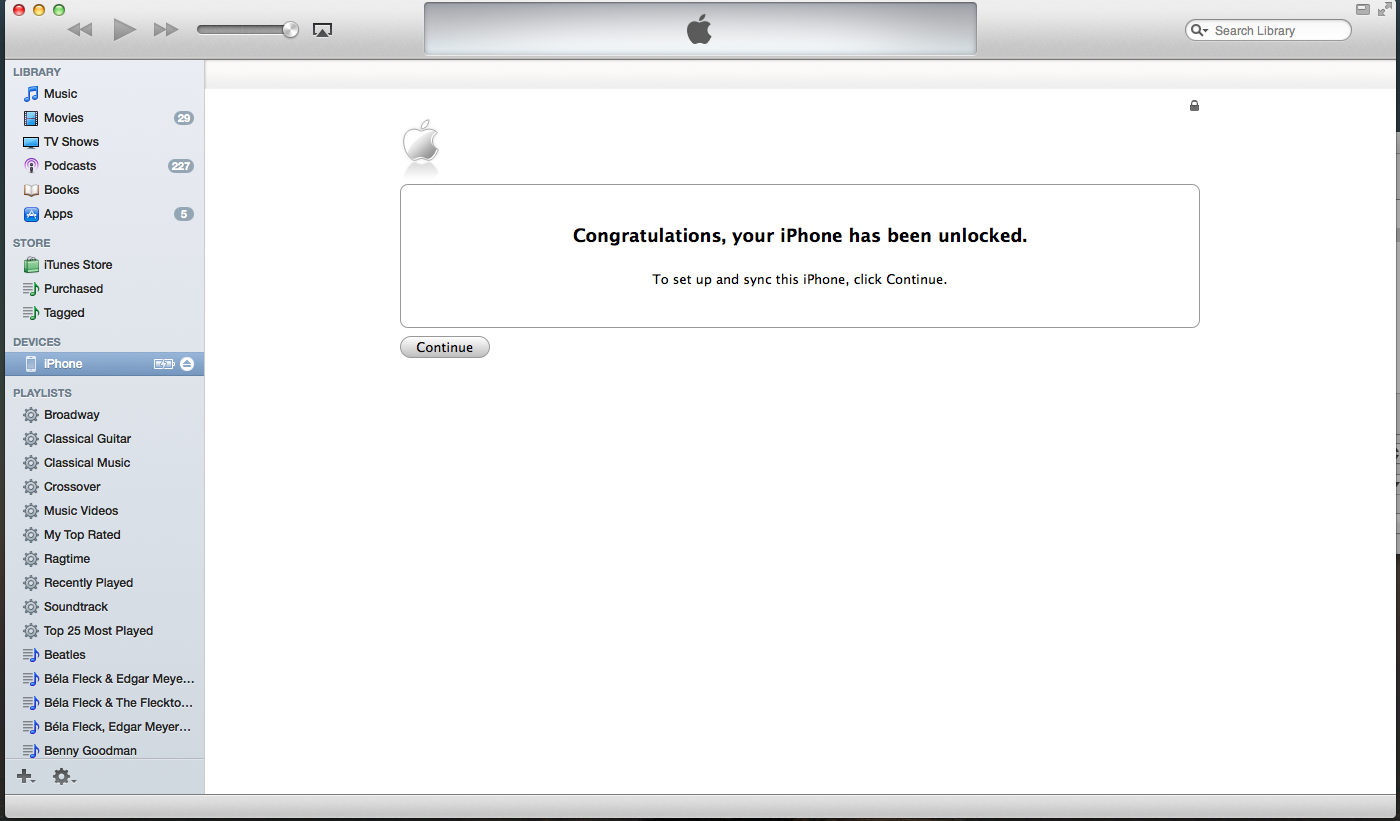Select the Beatles playlist

click(x=103, y=655)
